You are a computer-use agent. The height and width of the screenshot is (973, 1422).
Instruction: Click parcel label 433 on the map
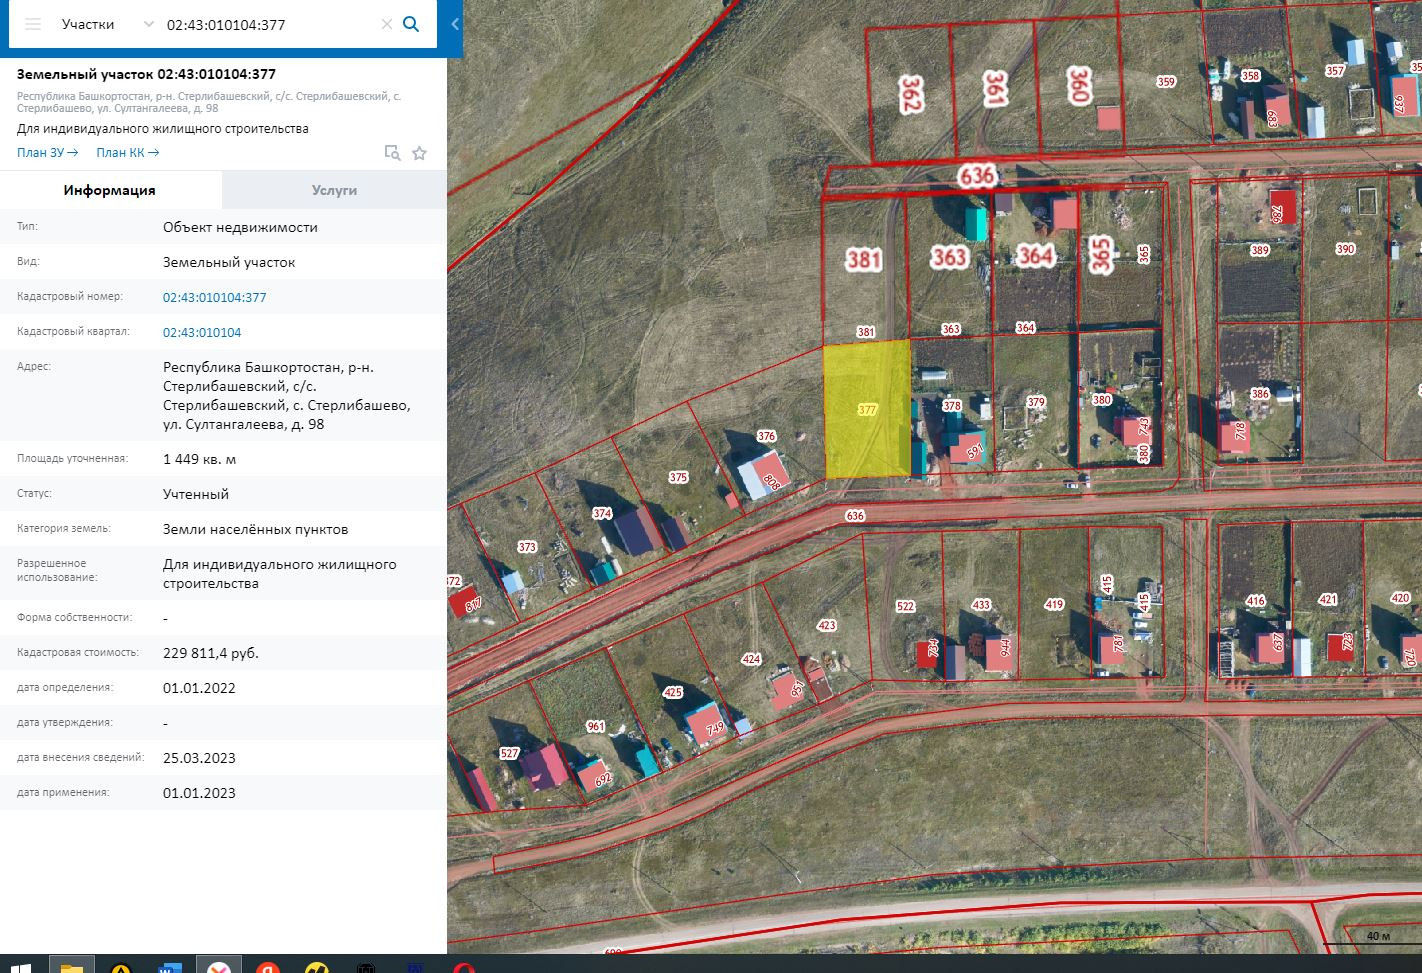click(981, 605)
